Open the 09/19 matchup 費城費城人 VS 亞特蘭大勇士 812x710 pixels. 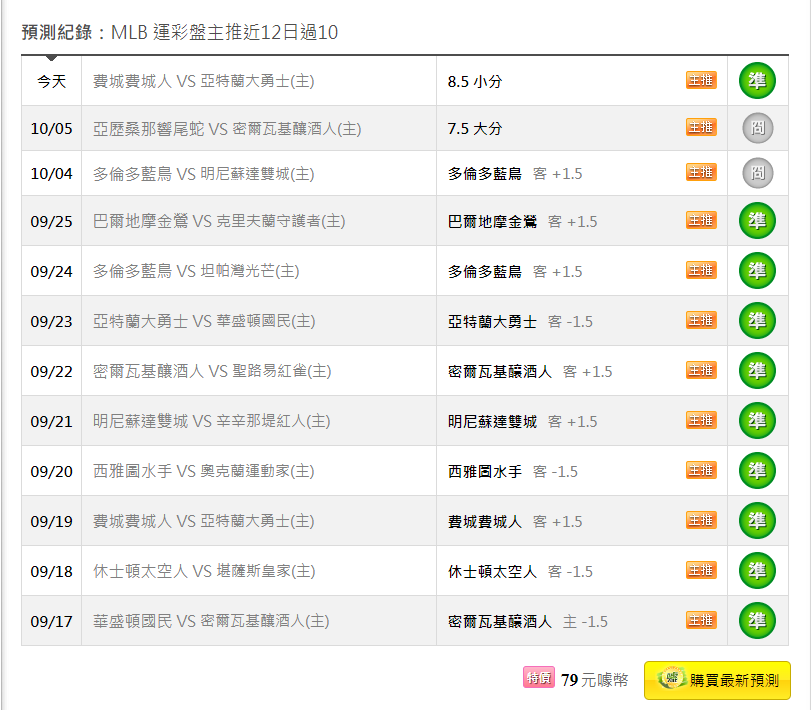(x=204, y=521)
